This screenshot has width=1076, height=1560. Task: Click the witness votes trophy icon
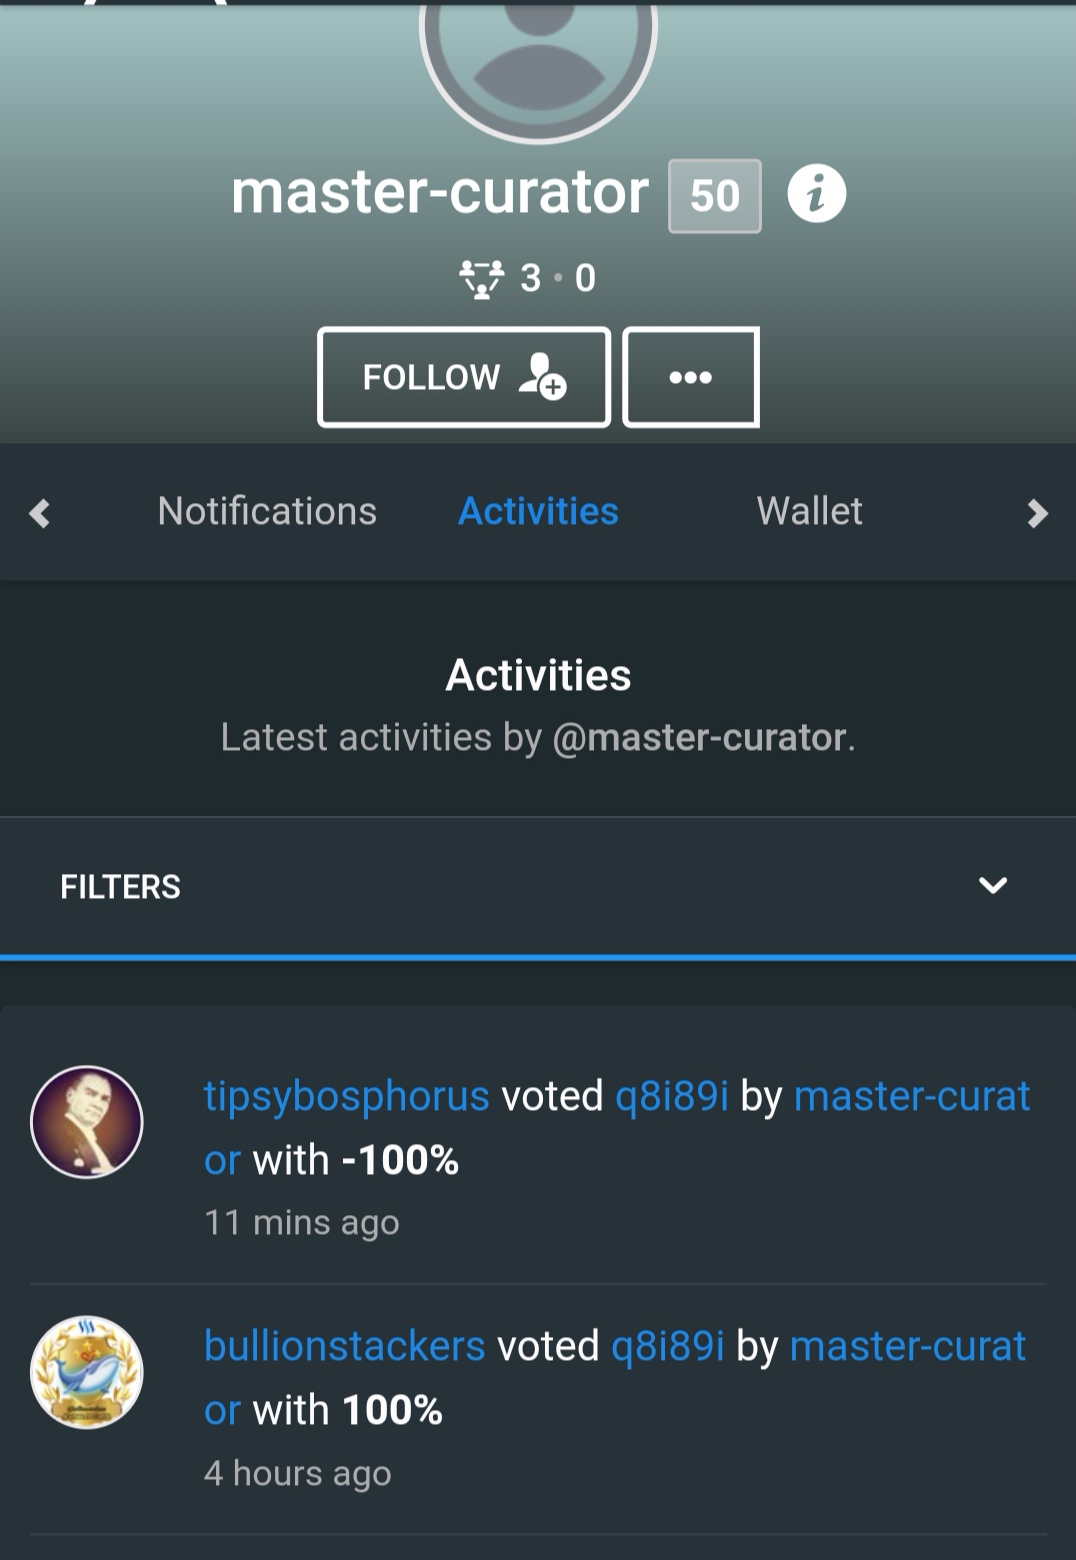(481, 279)
